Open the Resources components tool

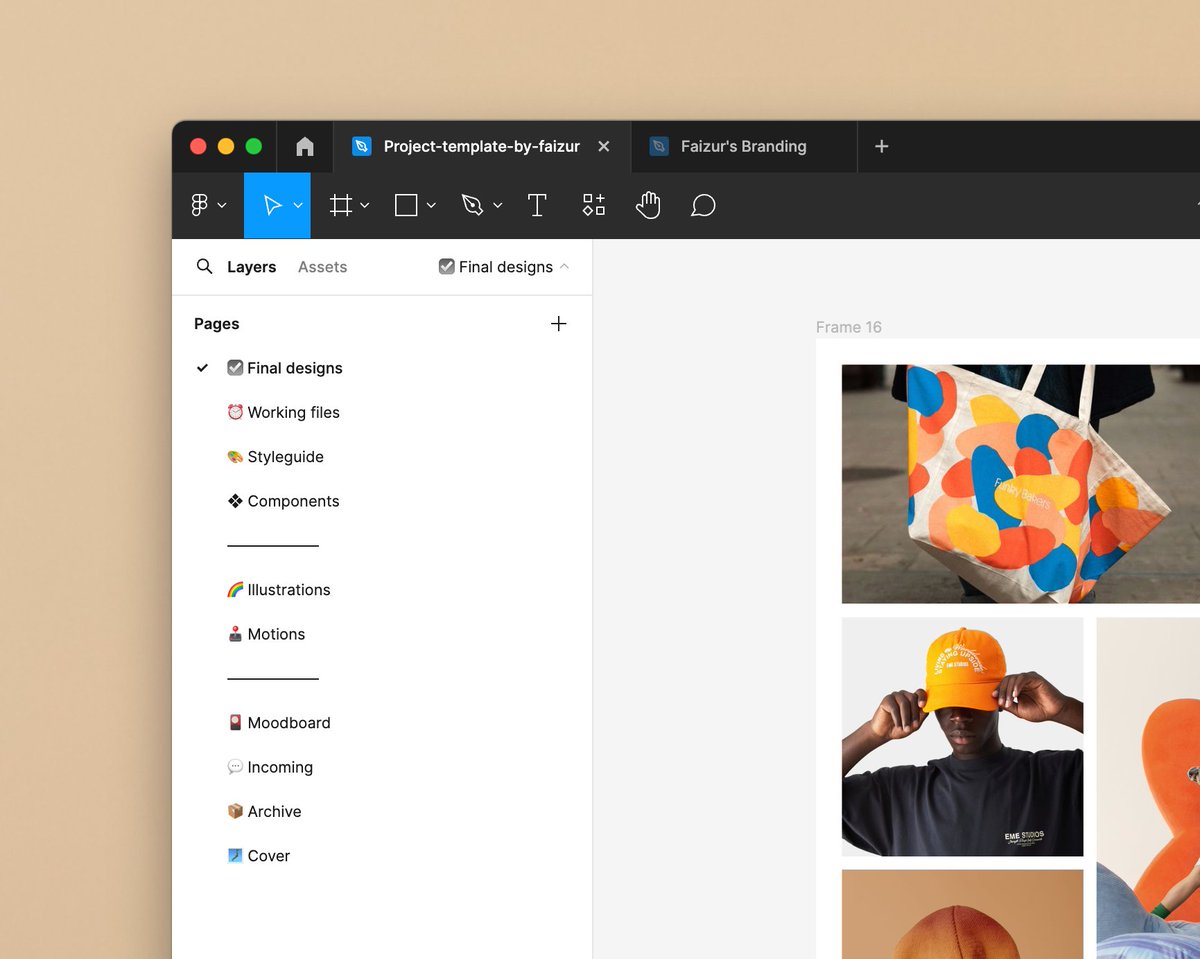[594, 205]
